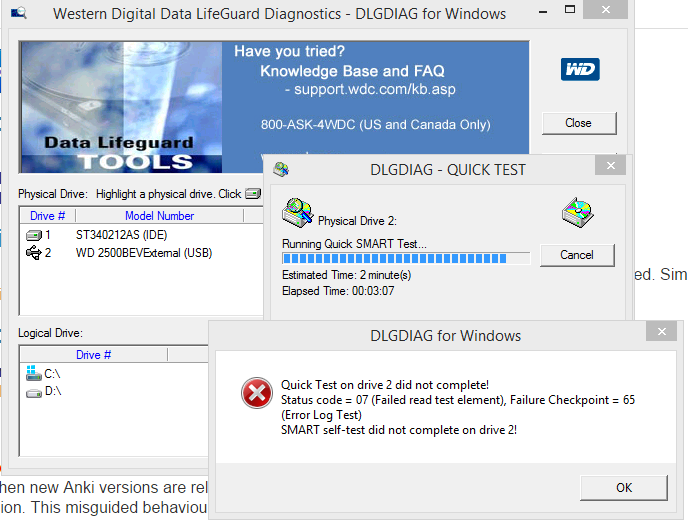Maximize the Data LifeGuard Diagnostics window
Viewport: 688px width, 525px height.
[570, 10]
